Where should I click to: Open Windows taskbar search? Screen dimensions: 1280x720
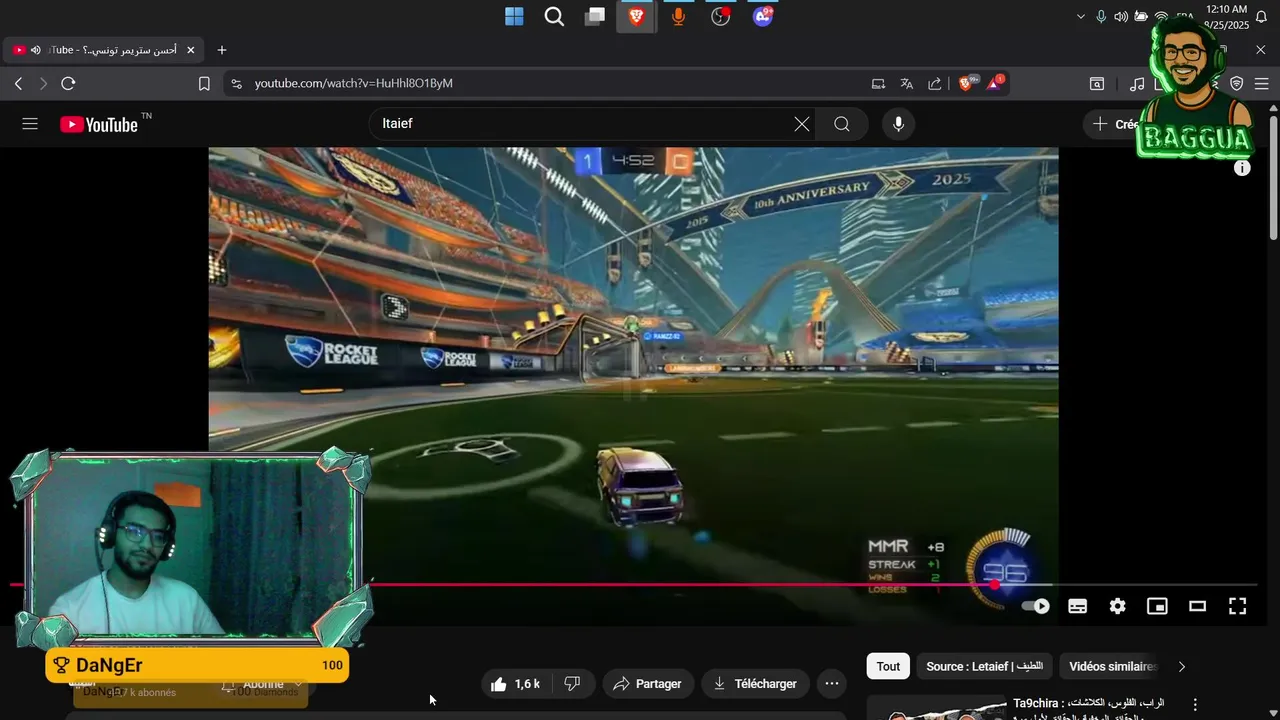(554, 16)
